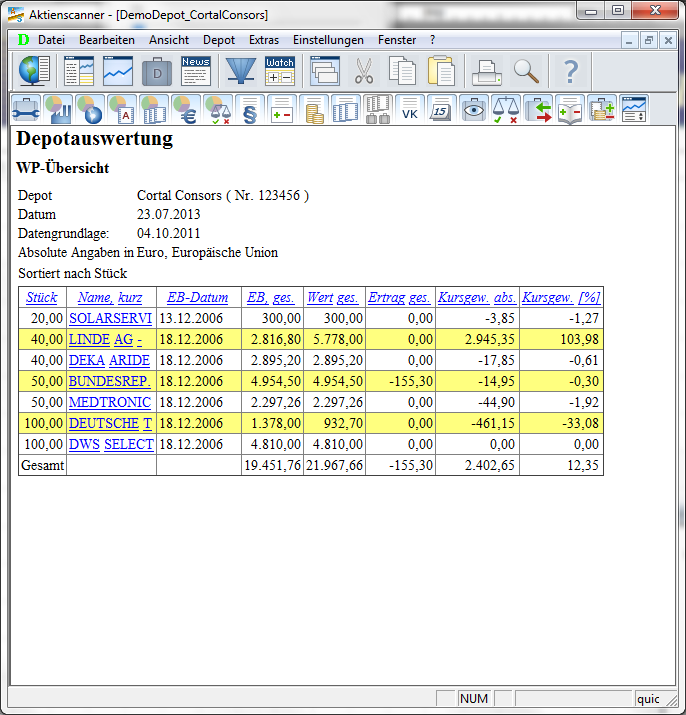Open the DWS SELECT security link
686x715 pixels.
pyautogui.click(x=111, y=444)
